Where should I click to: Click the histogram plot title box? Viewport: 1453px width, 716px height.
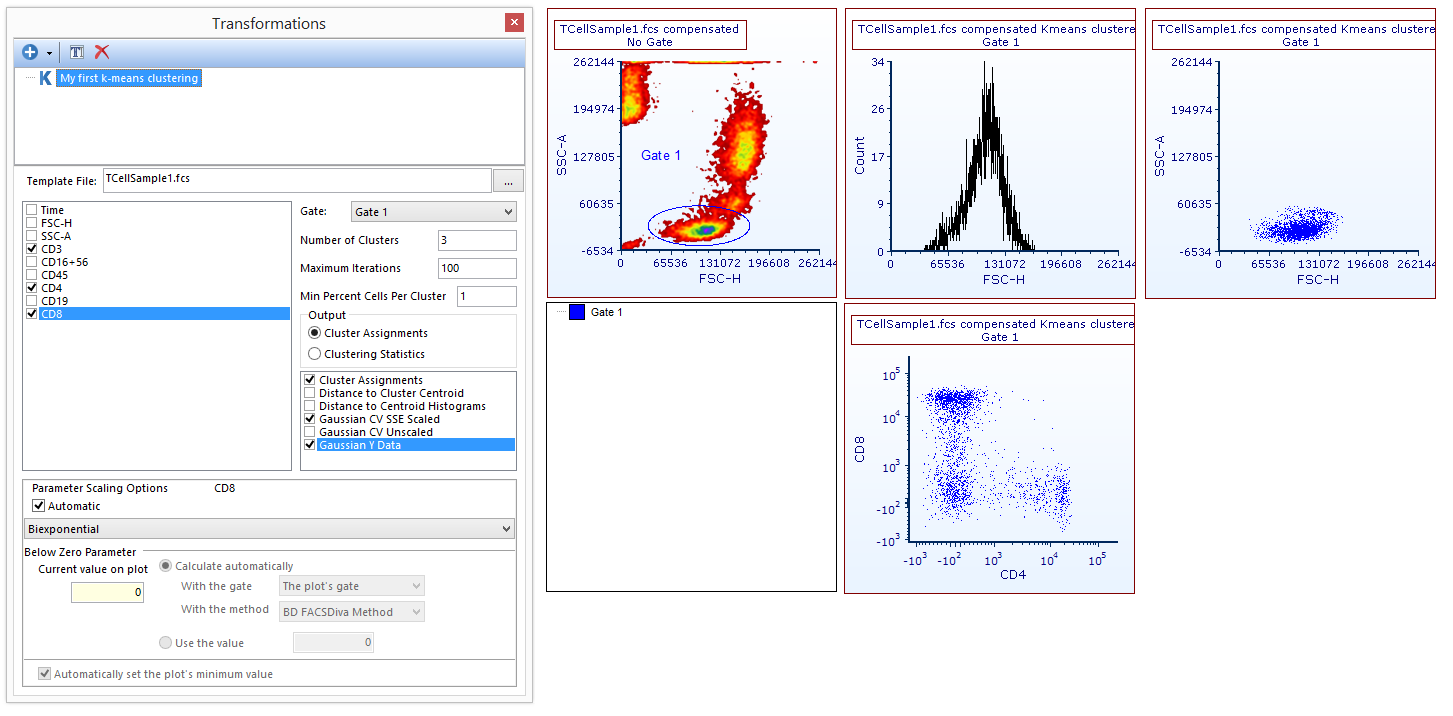[993, 35]
